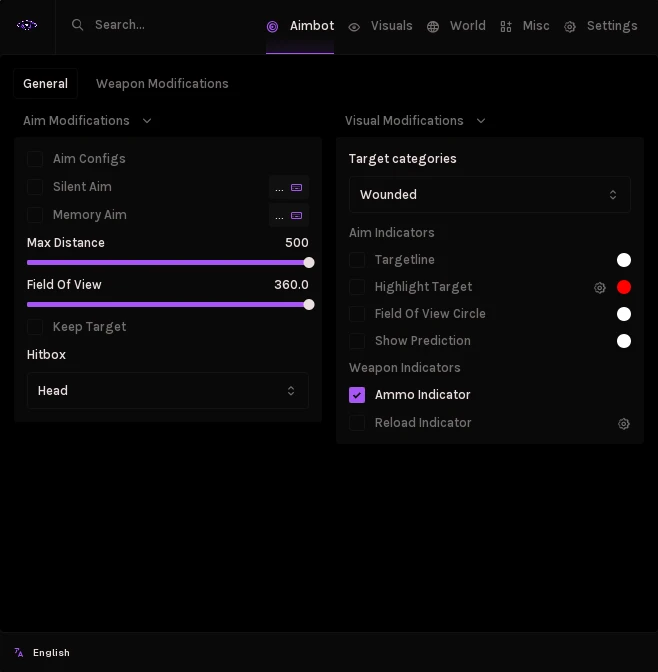
Task: Click the eye logo icon in top-left corner
Action: point(27,25)
